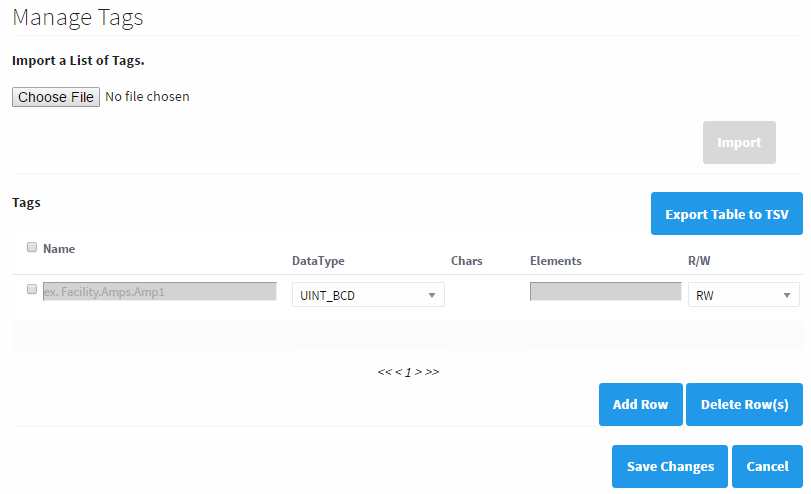Go to first page with << link
Image resolution: width=811 pixels, height=494 pixels.
[384, 372]
